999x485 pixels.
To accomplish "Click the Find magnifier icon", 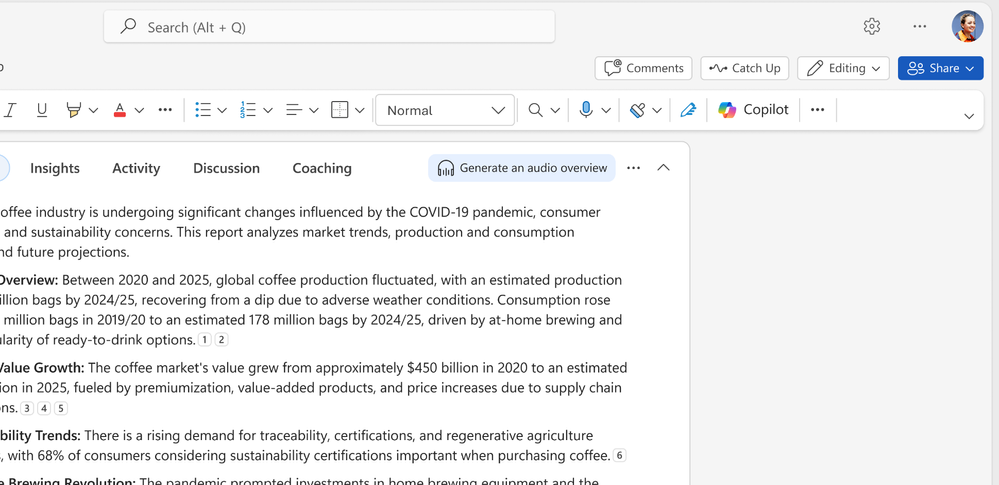I will pos(536,110).
